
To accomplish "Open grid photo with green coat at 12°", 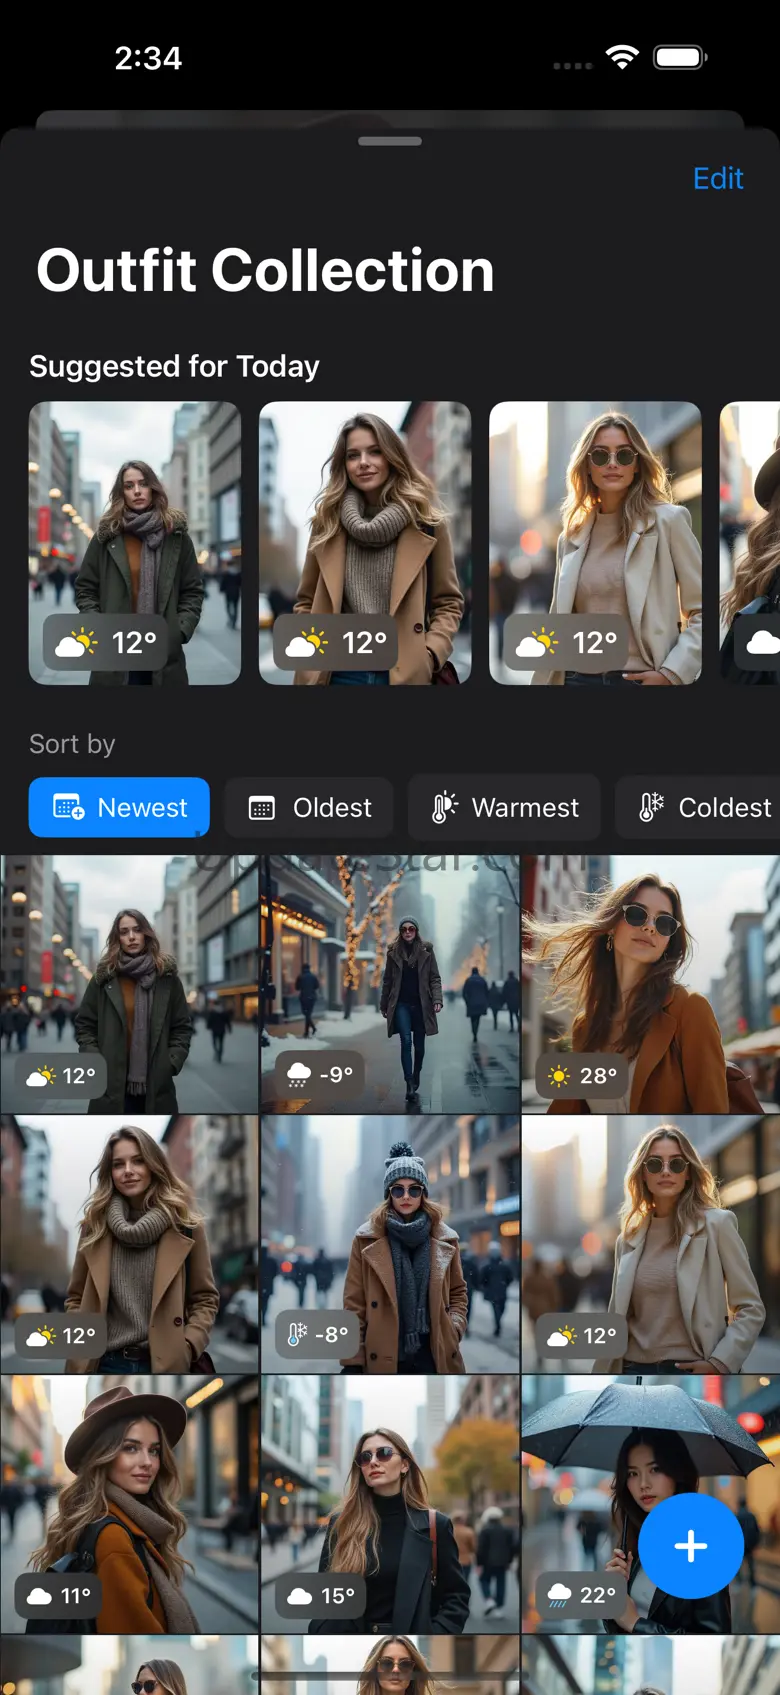I will (x=129, y=984).
